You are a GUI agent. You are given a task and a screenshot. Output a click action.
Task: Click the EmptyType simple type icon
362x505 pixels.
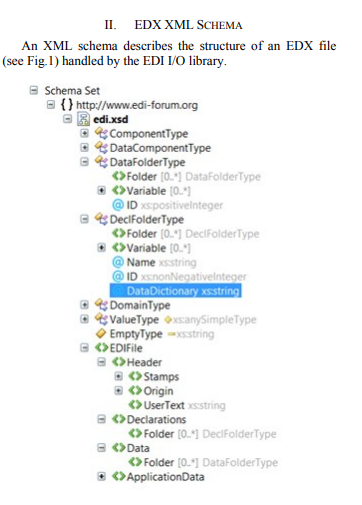(x=101, y=333)
